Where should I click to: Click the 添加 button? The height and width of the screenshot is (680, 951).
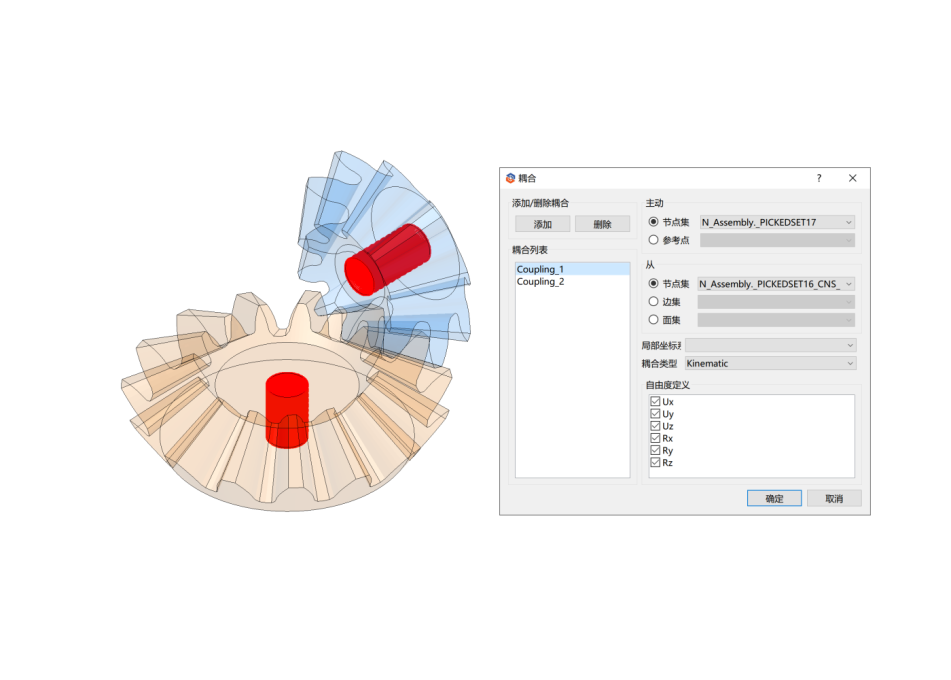point(542,224)
